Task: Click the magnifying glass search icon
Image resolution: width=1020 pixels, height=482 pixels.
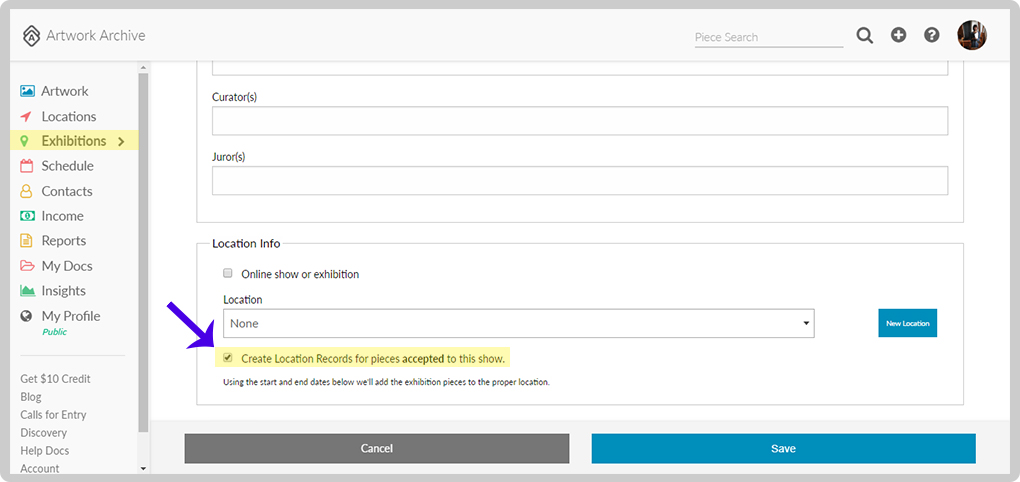Action: coord(864,36)
